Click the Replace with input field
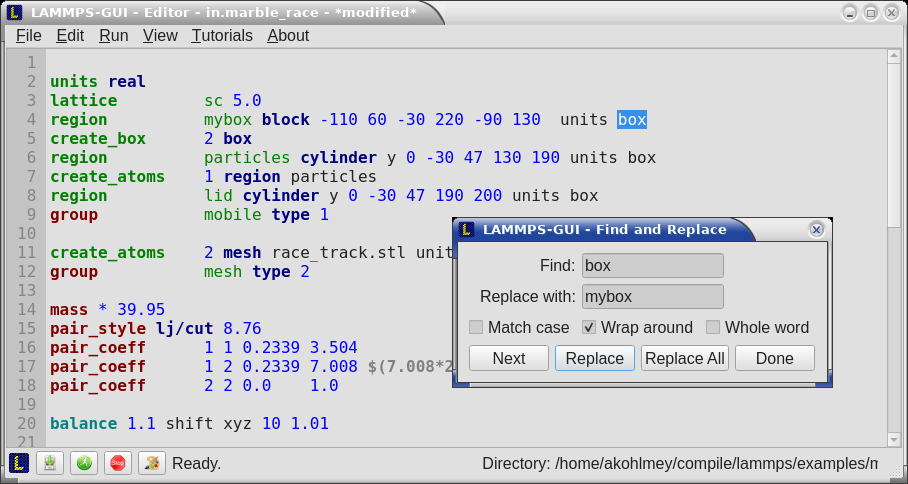The height and width of the screenshot is (484, 908). click(x=653, y=296)
